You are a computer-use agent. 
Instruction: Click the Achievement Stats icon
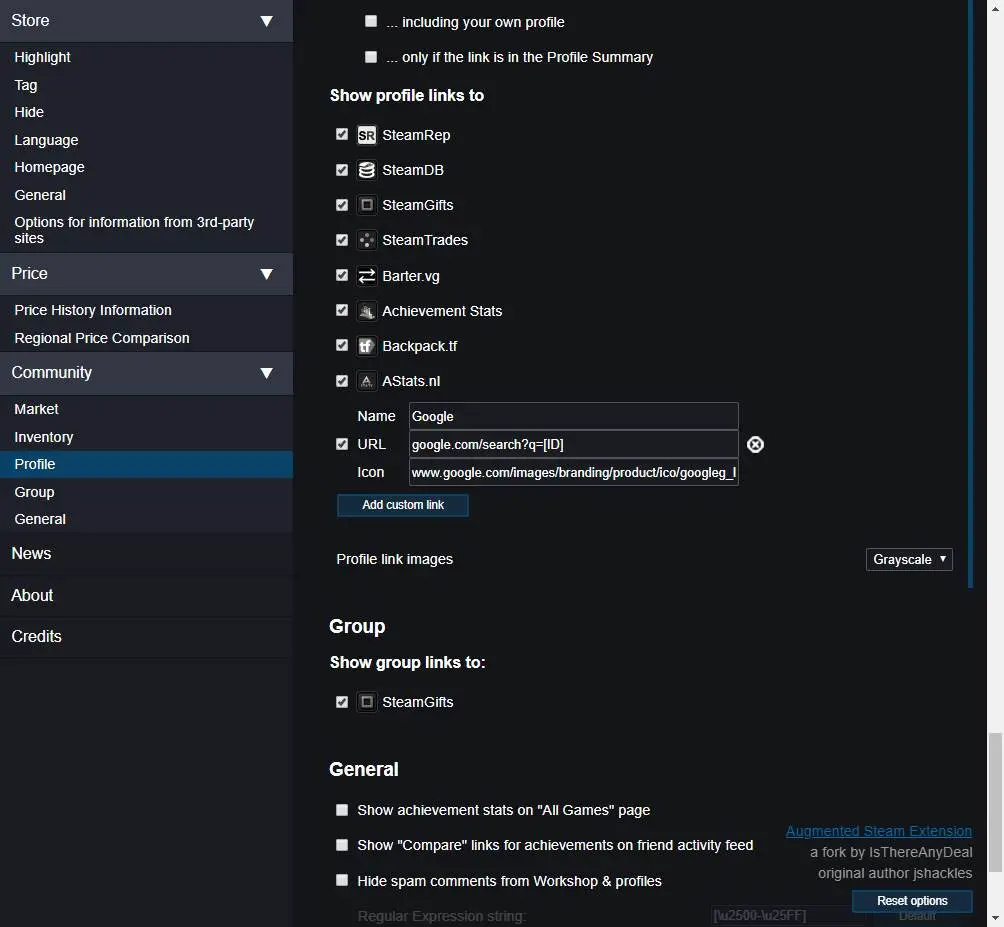[x=366, y=311]
